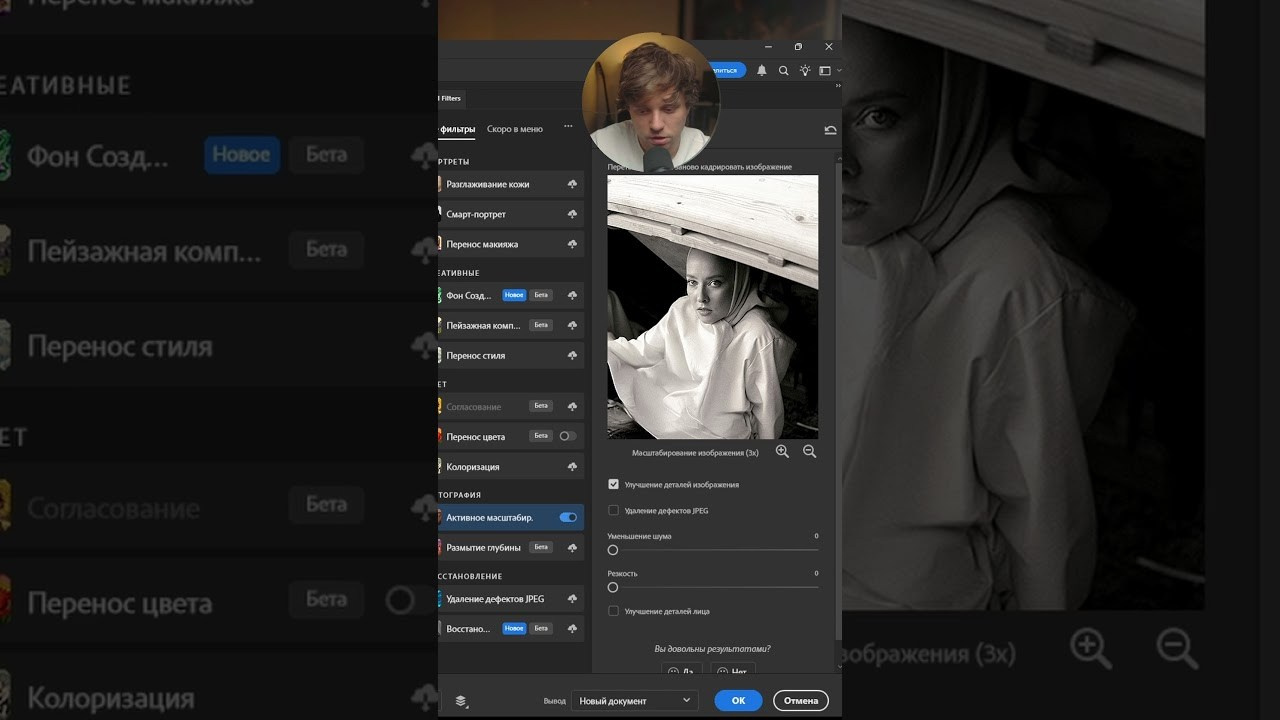Click the layers preview icon at bottom
Image resolution: width=1280 pixels, height=720 pixels.
(461, 701)
